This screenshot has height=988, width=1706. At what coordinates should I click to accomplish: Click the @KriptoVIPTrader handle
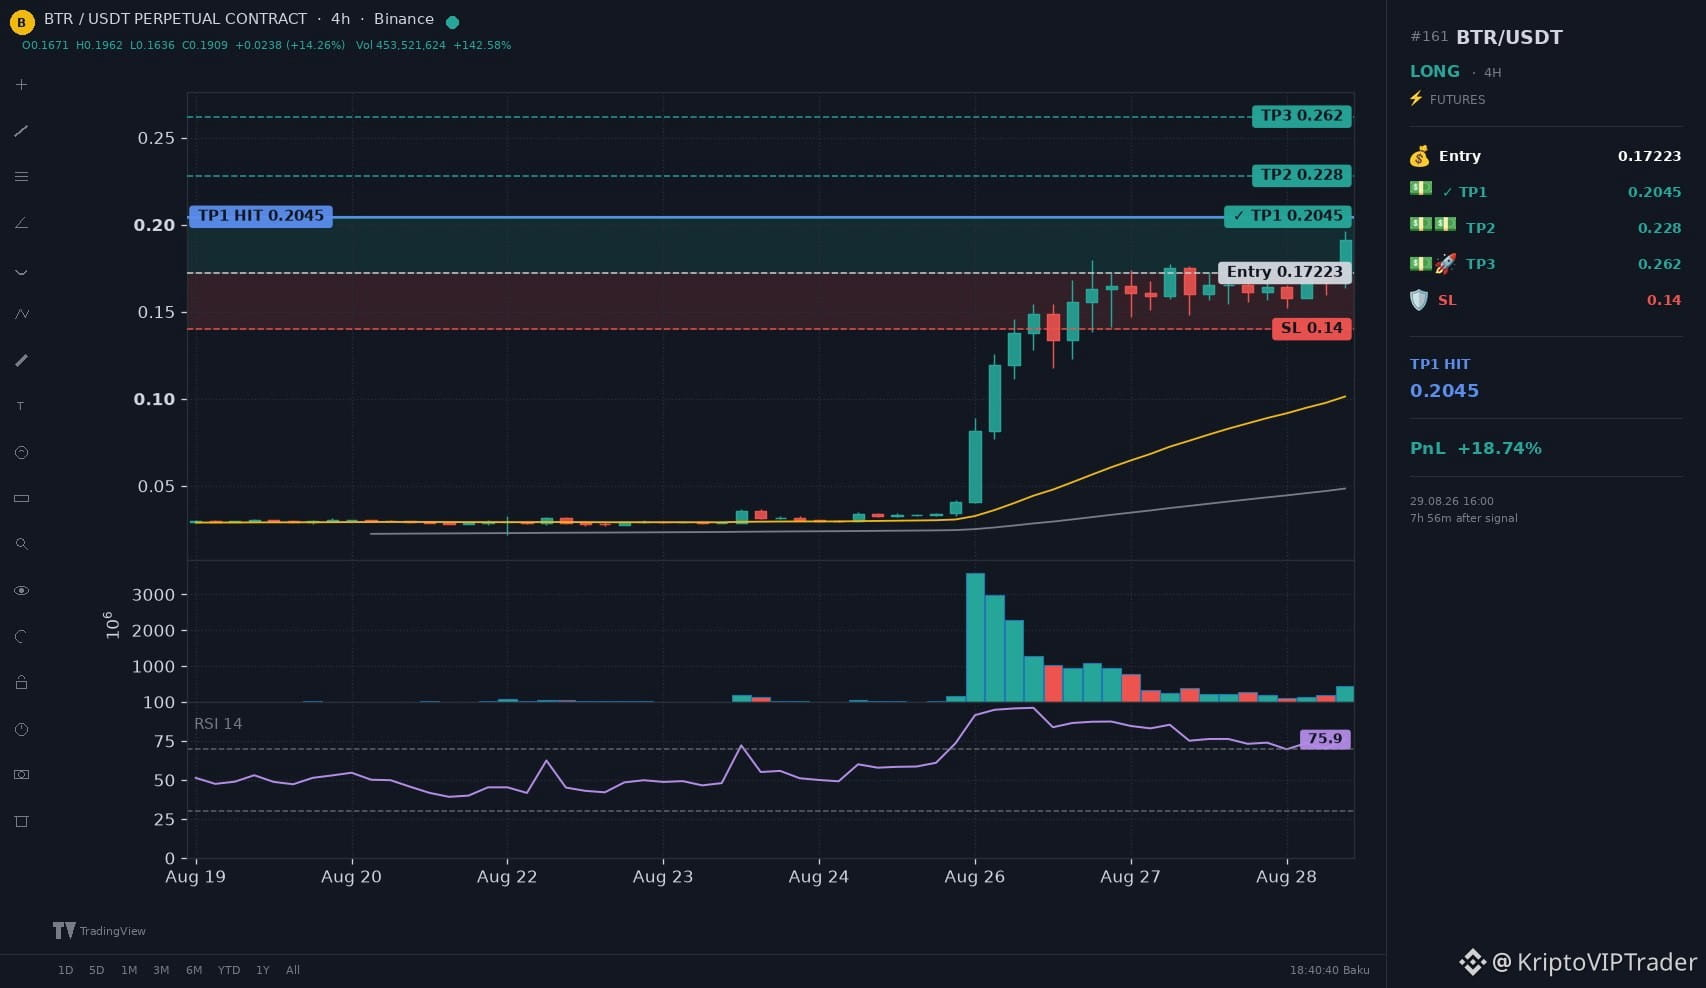(x=1594, y=962)
